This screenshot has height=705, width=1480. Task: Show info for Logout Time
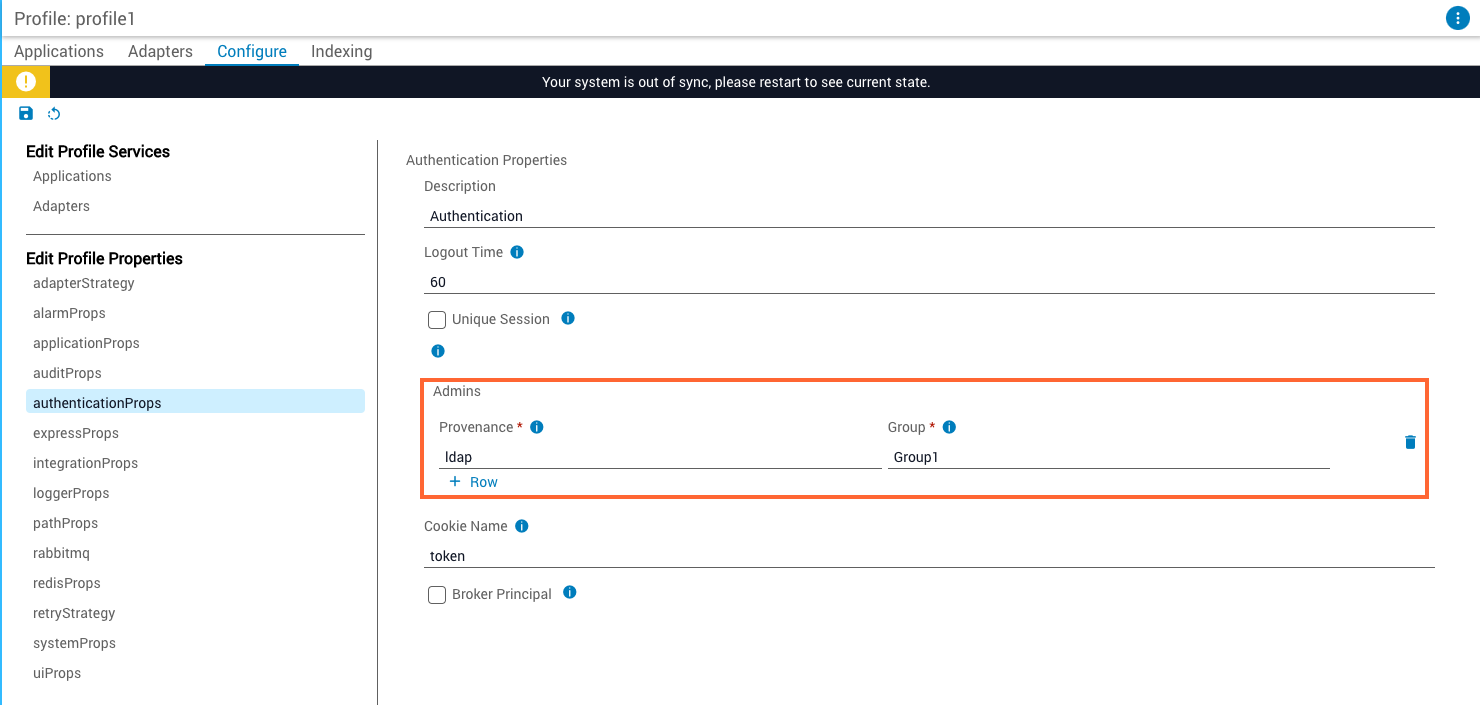(x=517, y=252)
